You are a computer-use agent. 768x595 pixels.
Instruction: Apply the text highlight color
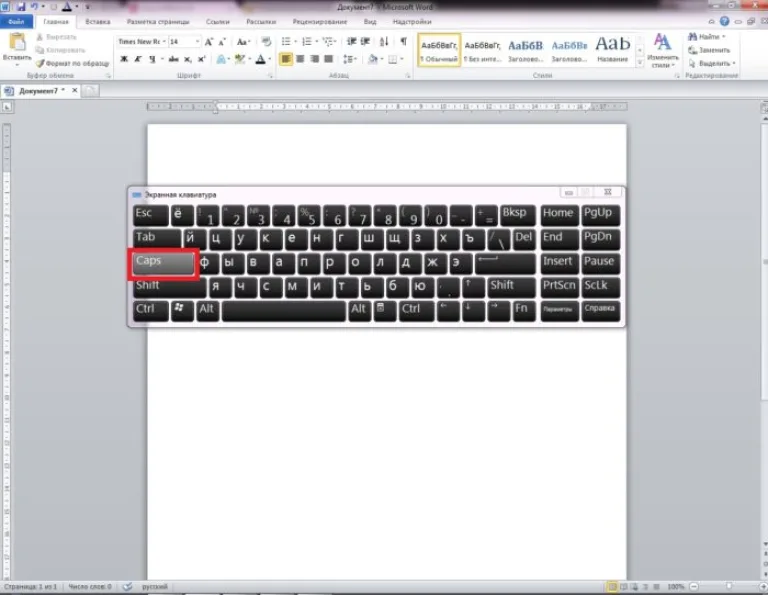click(240, 59)
